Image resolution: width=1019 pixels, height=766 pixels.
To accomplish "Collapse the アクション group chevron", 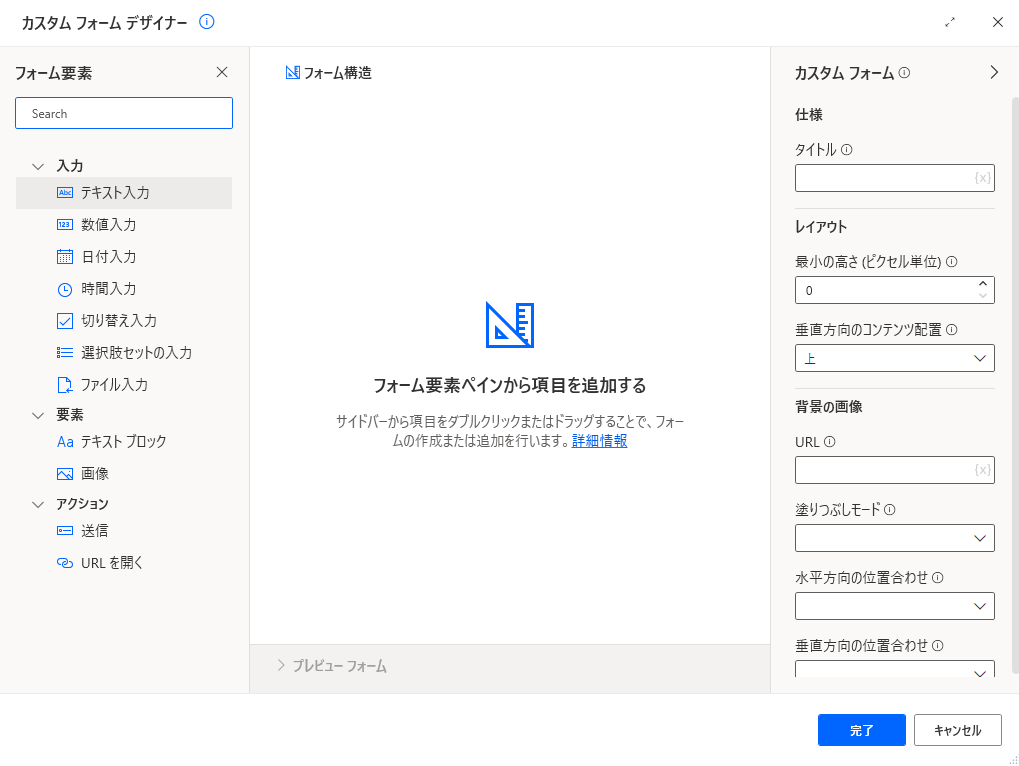I will [38, 504].
